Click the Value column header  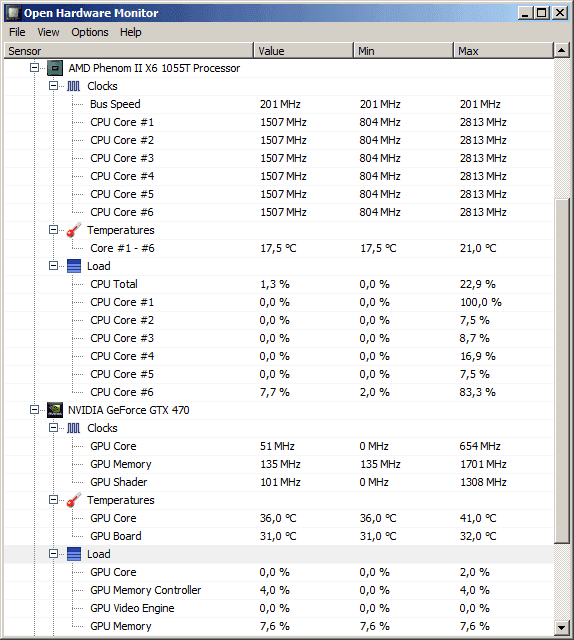point(303,51)
